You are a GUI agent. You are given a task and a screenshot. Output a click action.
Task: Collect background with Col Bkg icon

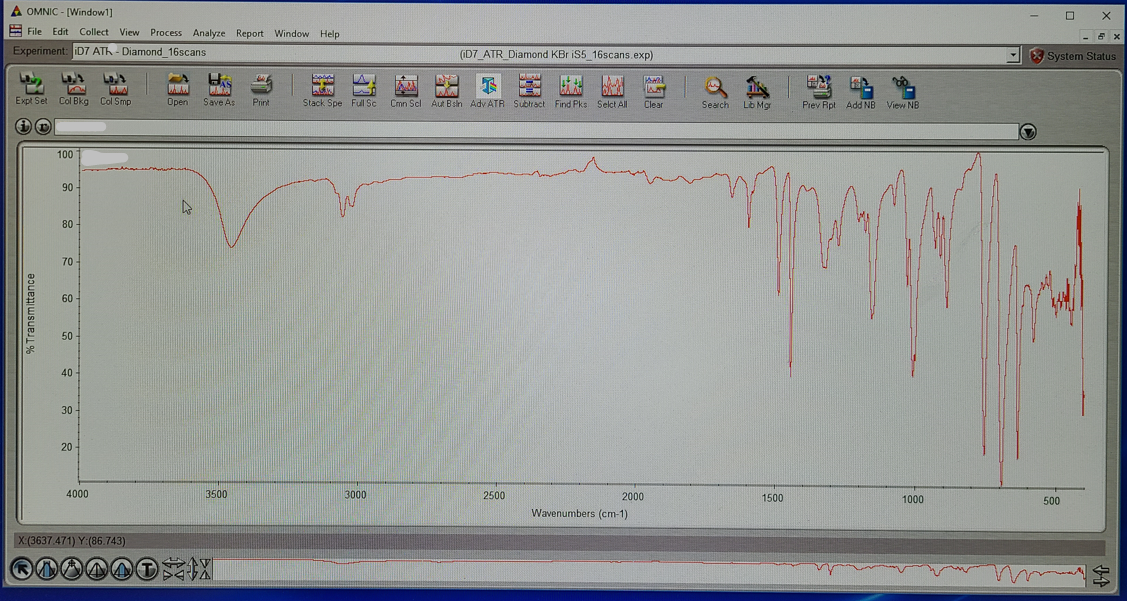click(x=73, y=89)
